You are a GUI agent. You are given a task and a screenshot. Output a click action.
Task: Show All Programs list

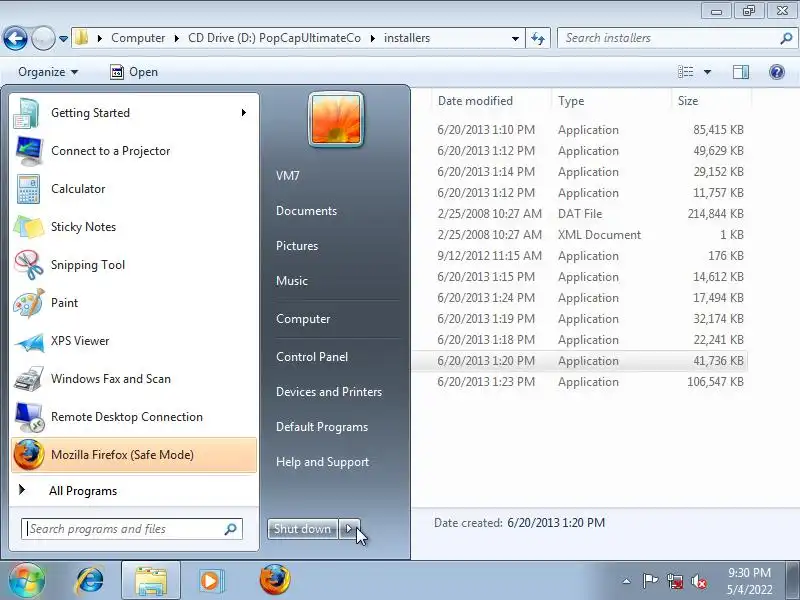coord(134,491)
